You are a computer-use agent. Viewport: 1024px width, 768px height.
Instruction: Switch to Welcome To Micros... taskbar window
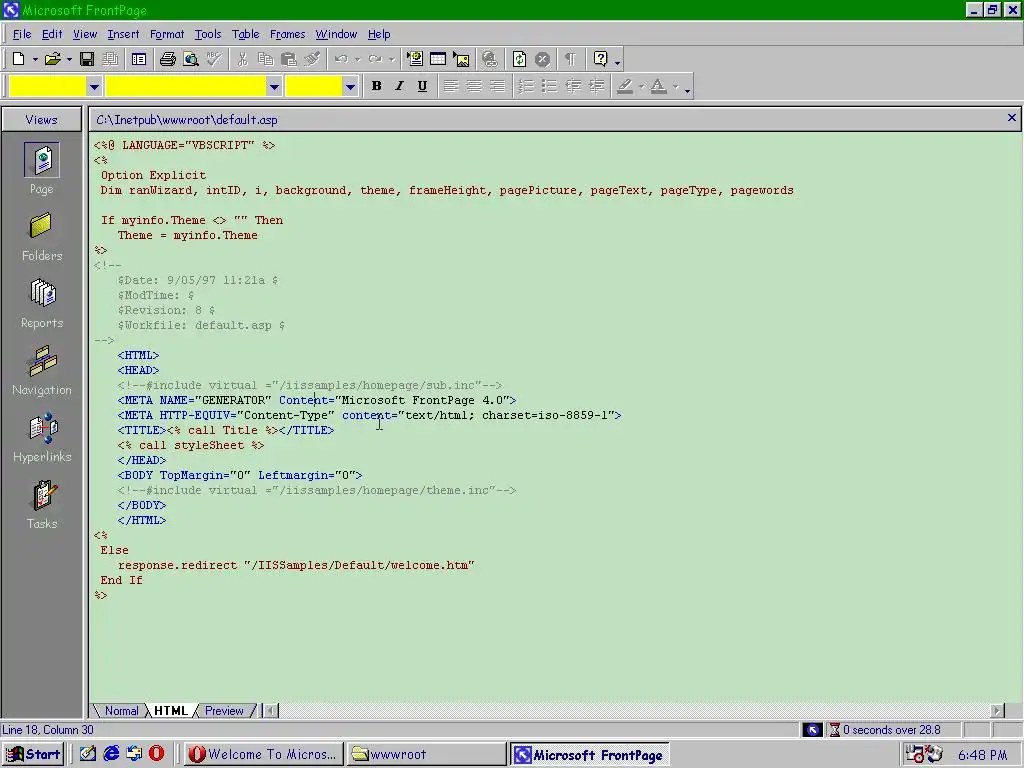[x=263, y=754]
